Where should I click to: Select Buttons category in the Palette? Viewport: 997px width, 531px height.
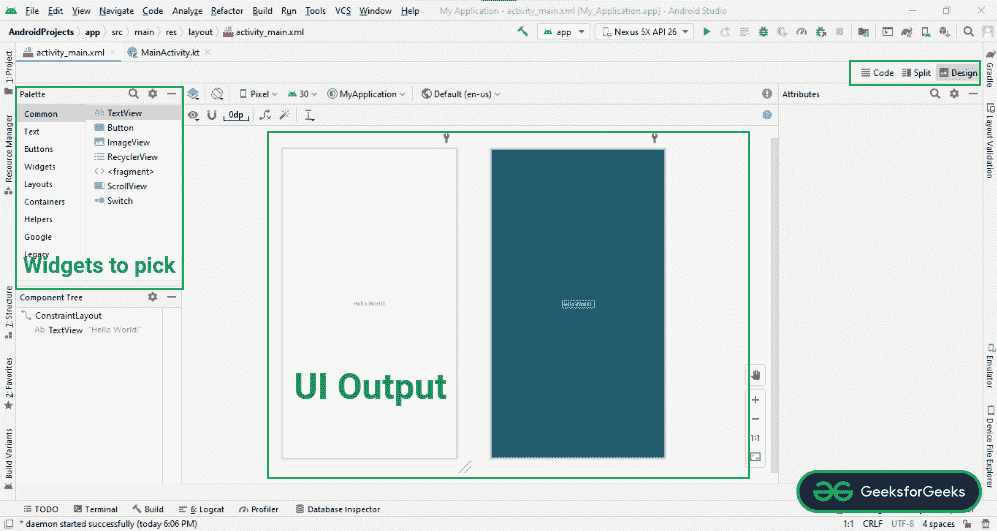pyautogui.click(x=39, y=149)
